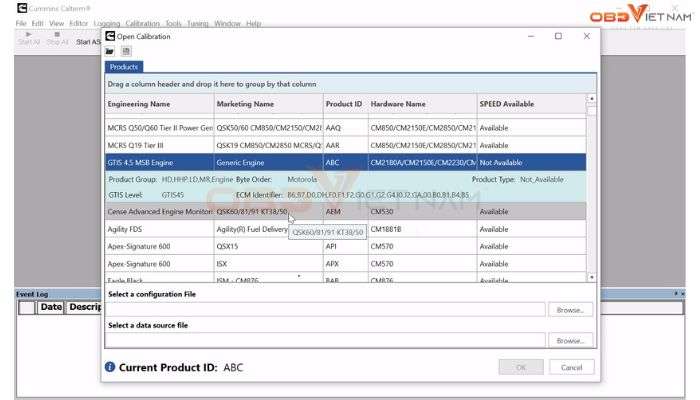
Task: Click the QSX15 marketing name cell
Action: [x=268, y=246]
